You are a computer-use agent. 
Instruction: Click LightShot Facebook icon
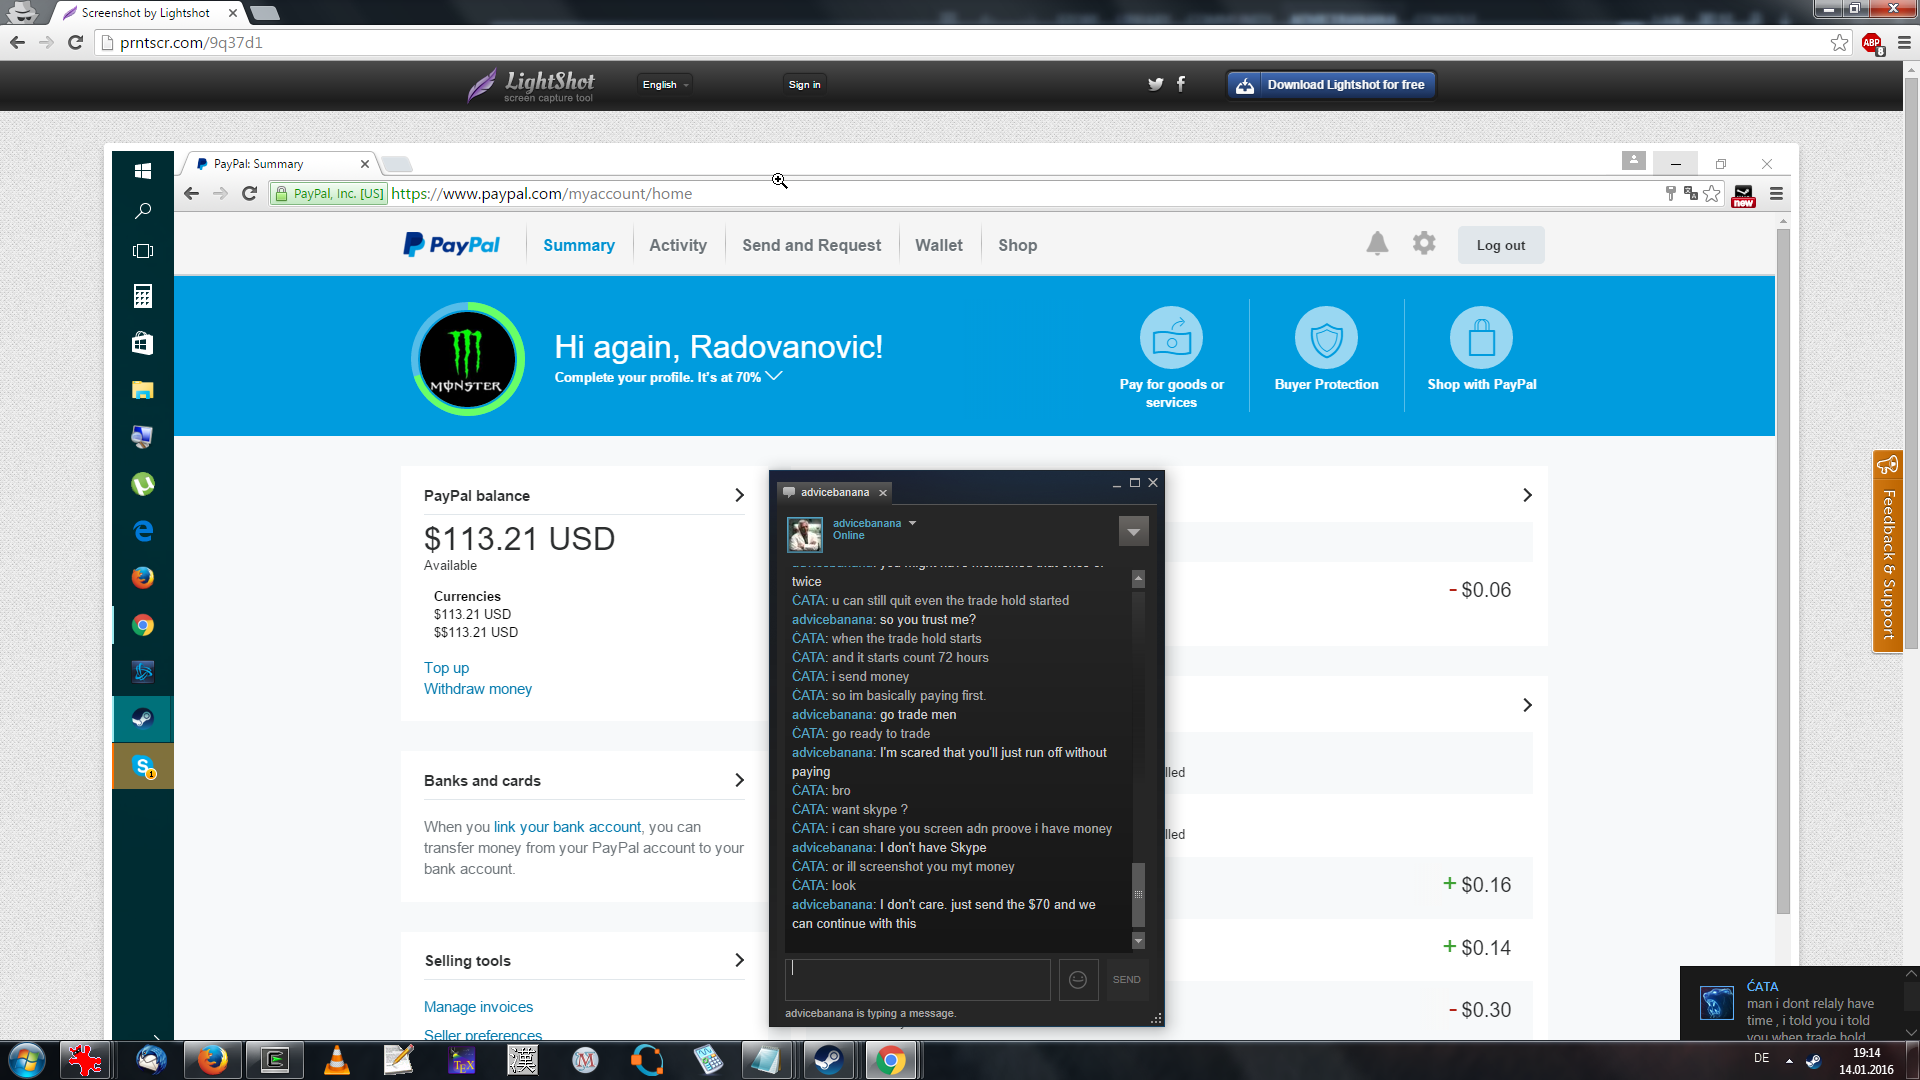tap(1181, 84)
